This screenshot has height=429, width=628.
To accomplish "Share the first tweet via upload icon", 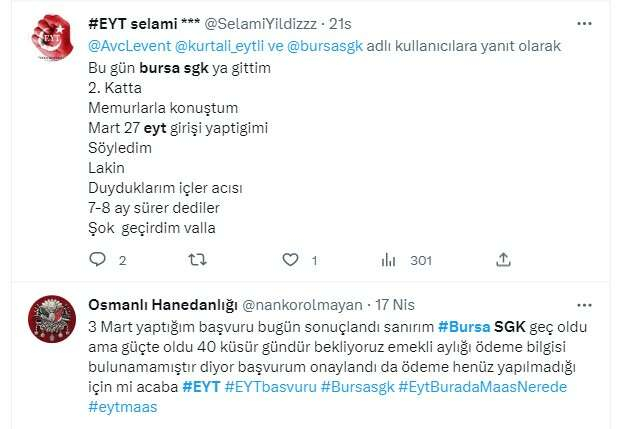I will (503, 260).
